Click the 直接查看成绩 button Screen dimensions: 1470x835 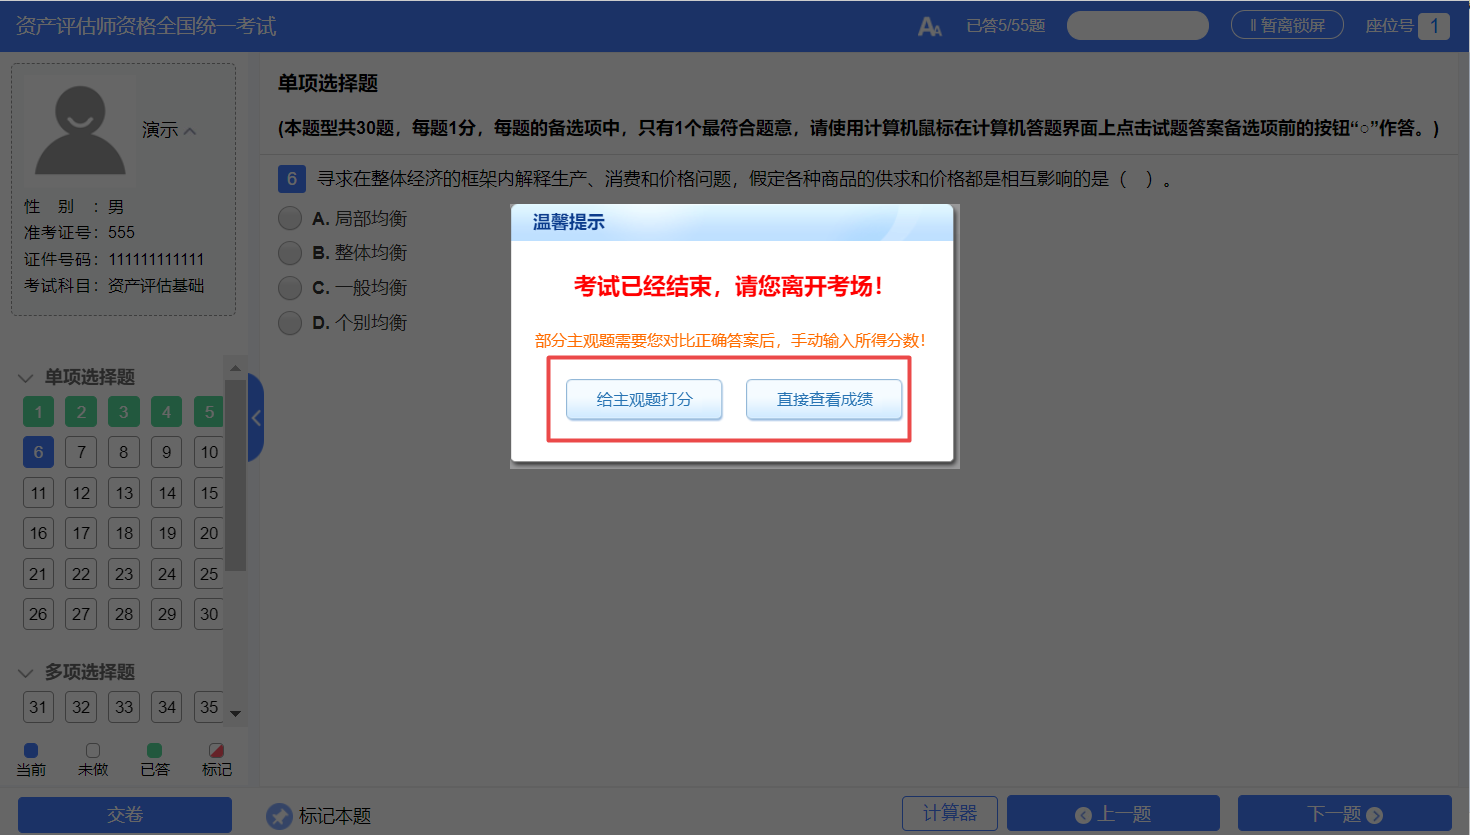click(x=824, y=399)
